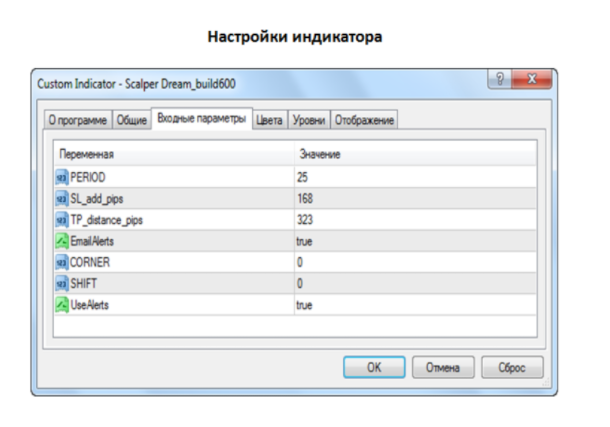Select the SHIFT variable name
The width and height of the screenshot is (610, 427).
pyautogui.click(x=83, y=284)
